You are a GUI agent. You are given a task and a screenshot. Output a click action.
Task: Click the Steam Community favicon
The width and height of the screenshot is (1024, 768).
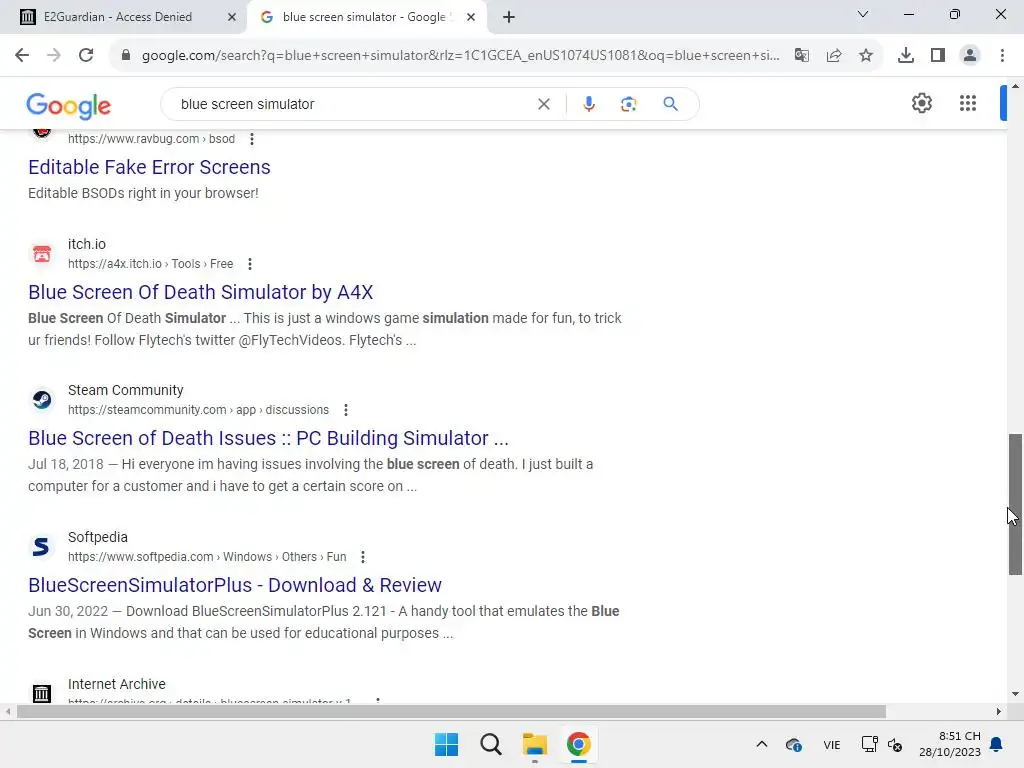(42, 400)
